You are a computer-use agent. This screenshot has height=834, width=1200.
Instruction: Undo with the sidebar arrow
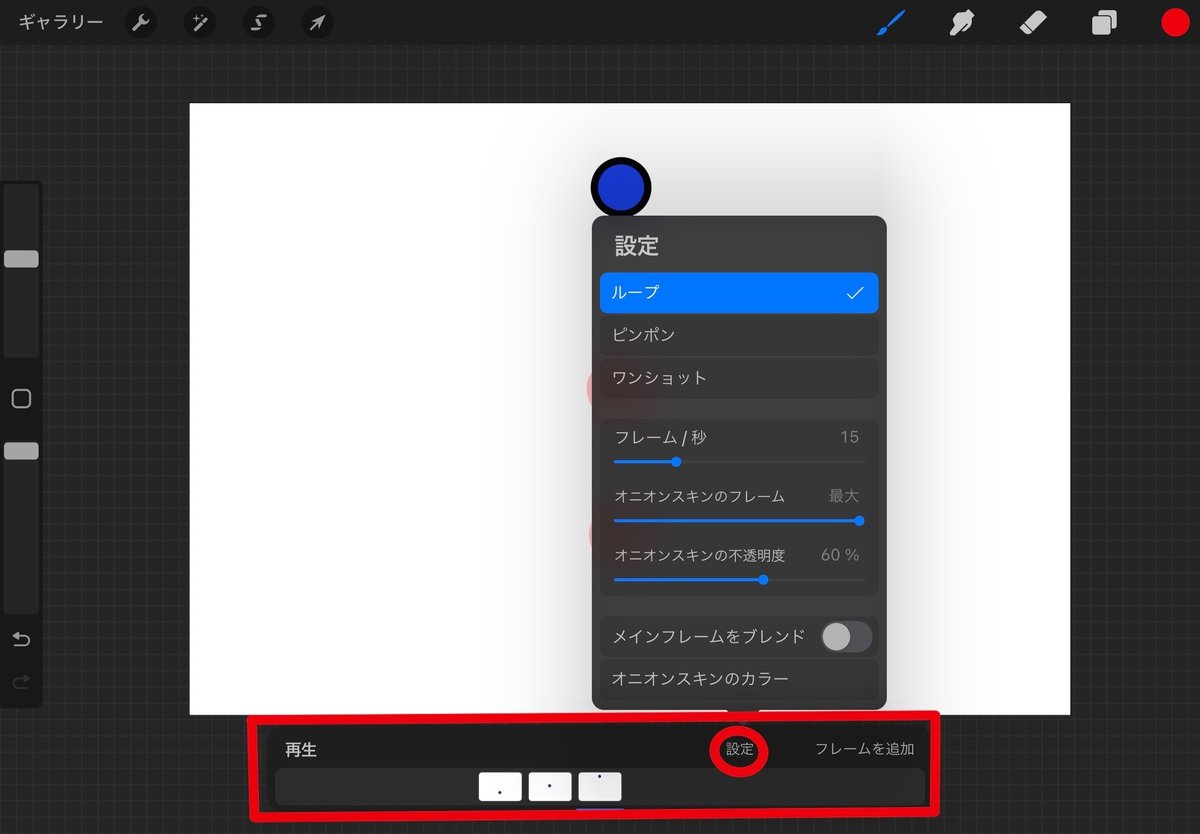[x=21, y=640]
